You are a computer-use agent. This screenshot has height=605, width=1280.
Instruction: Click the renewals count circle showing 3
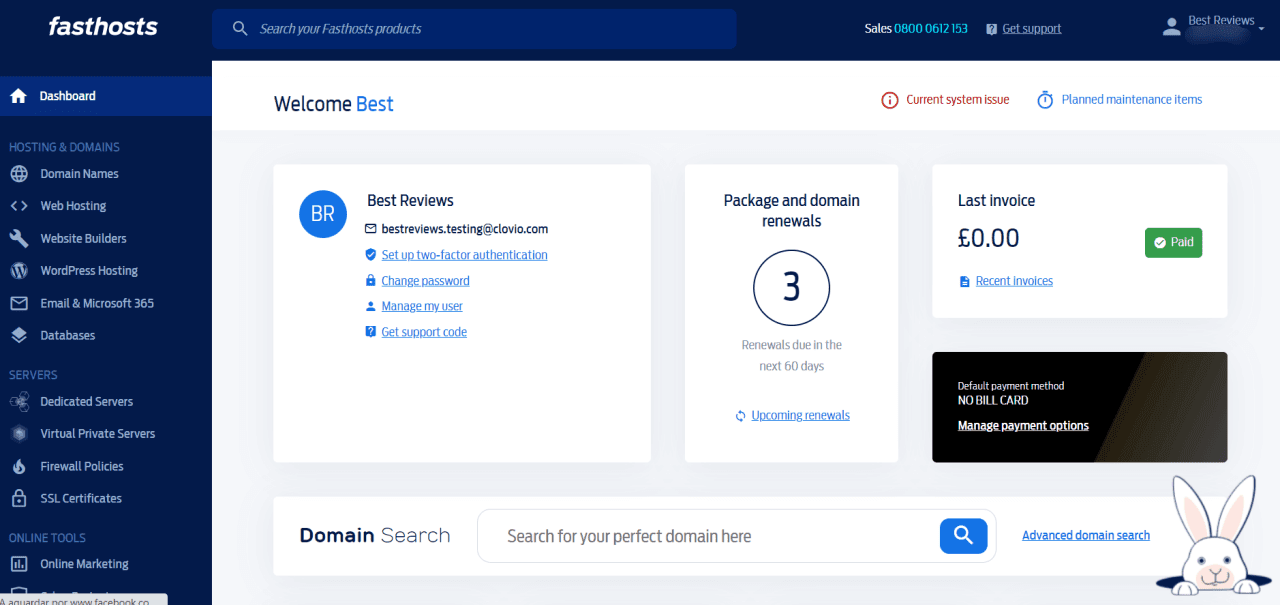791,288
